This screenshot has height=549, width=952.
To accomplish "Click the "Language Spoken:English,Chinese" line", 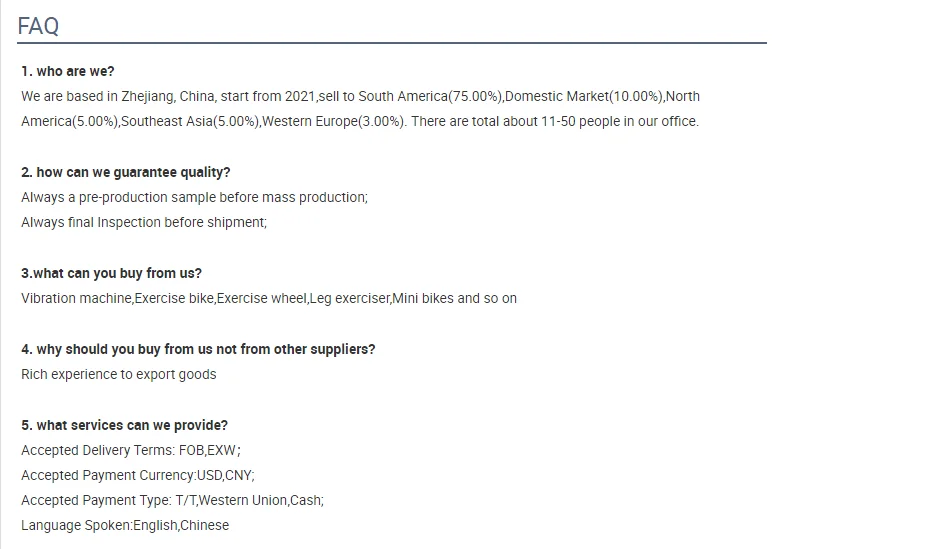I will click(x=125, y=525).
